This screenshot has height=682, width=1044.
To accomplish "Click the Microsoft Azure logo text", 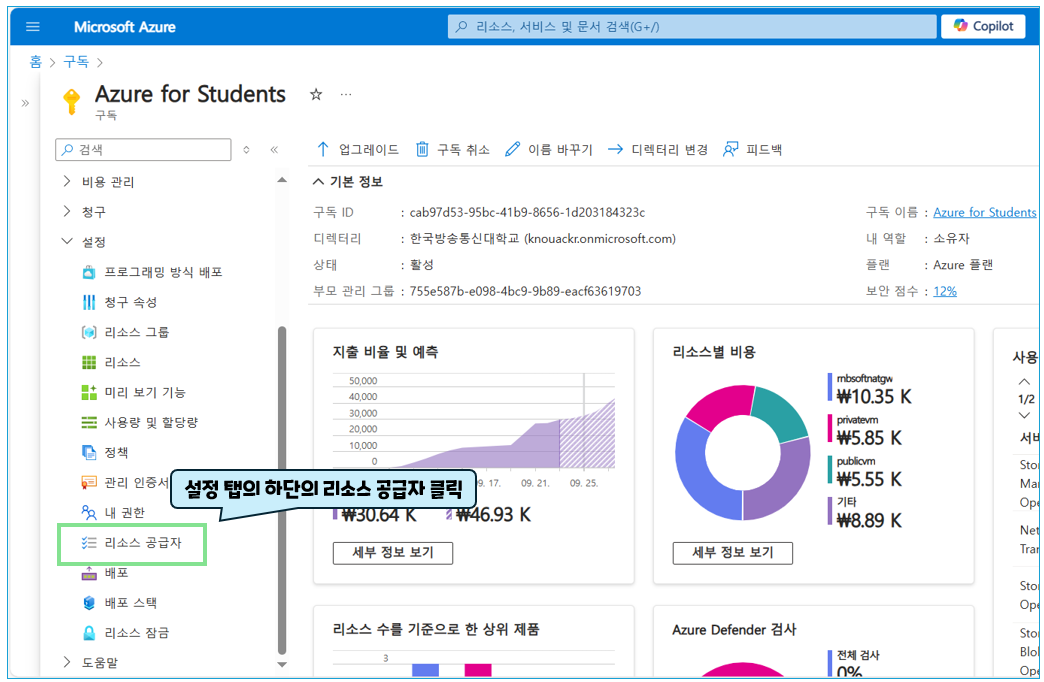I will (x=125, y=27).
